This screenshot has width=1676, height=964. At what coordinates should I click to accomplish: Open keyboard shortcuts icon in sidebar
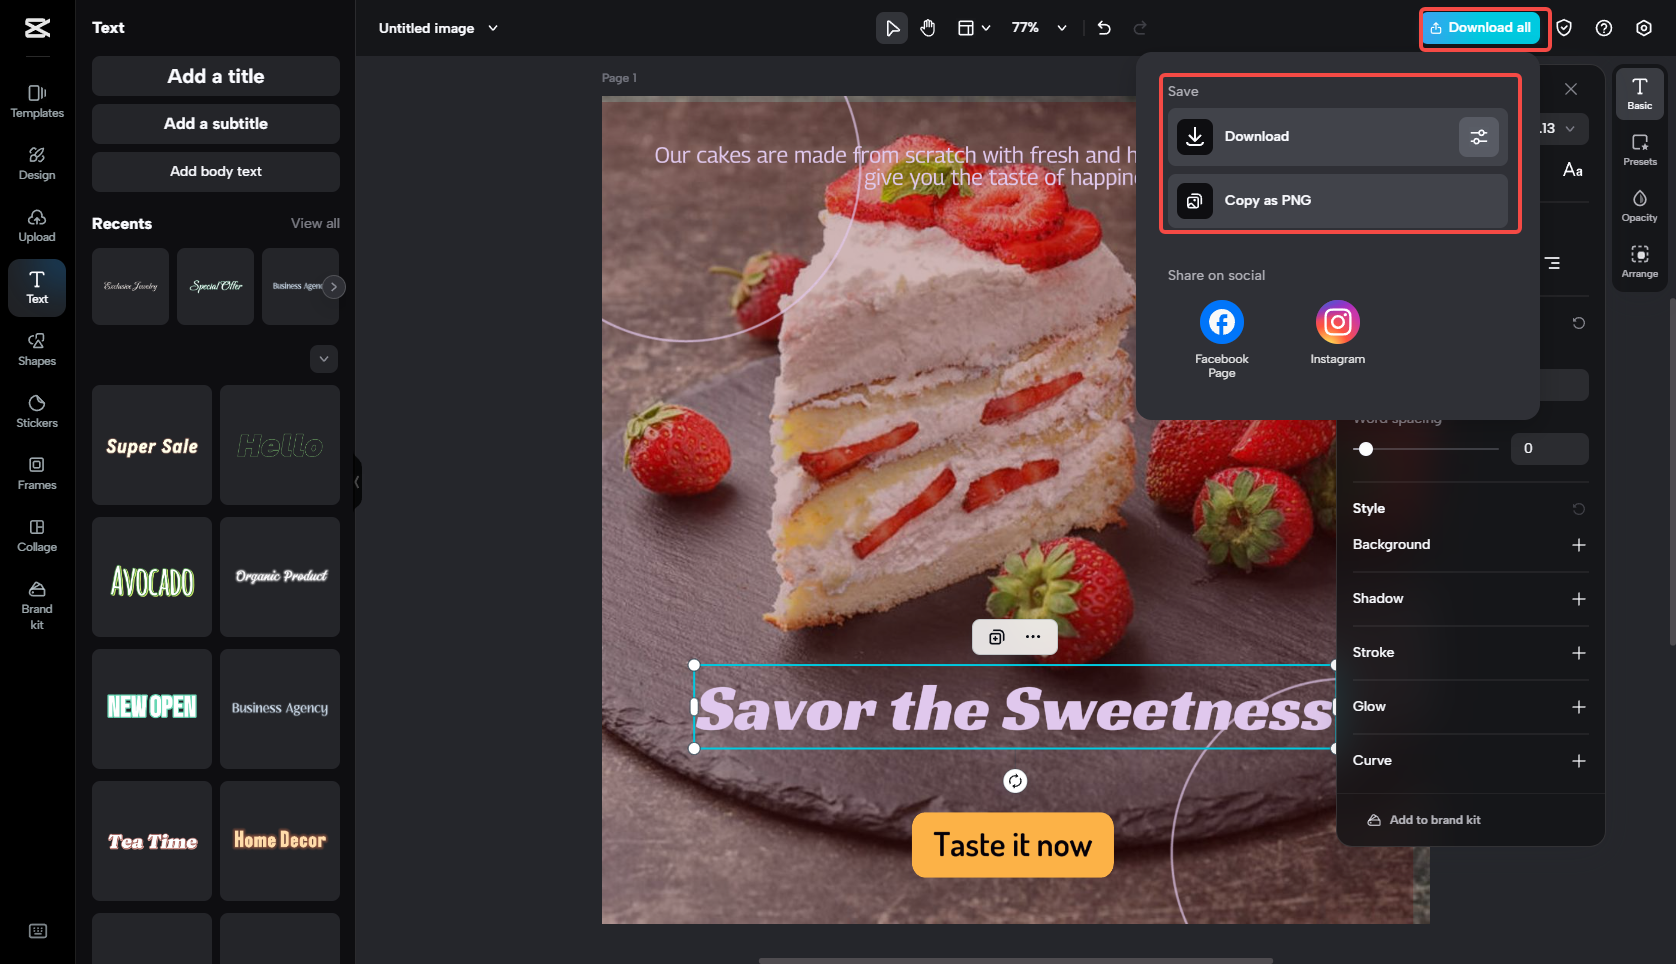coord(38,931)
